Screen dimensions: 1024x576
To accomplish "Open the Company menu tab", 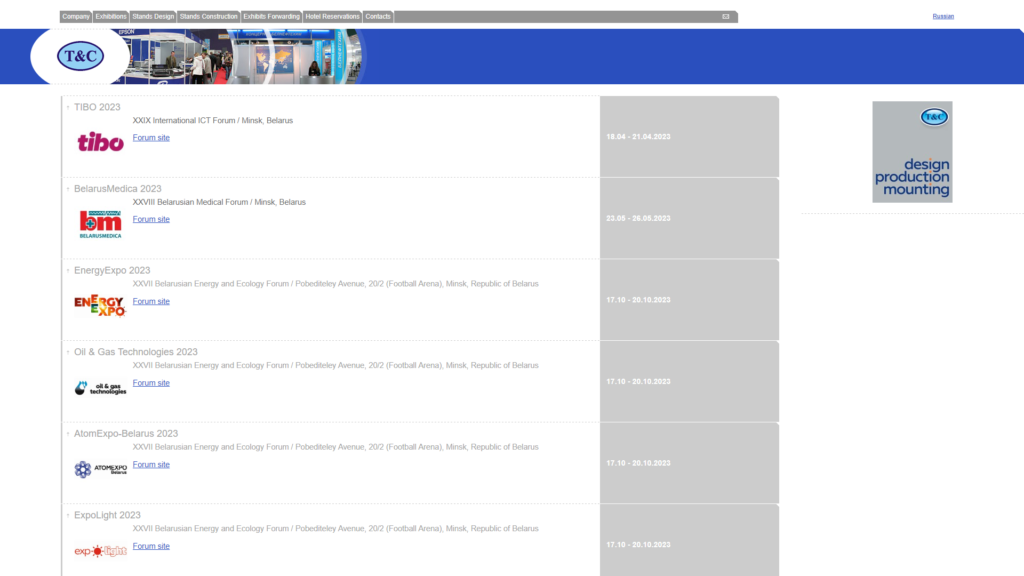I will pyautogui.click(x=76, y=17).
